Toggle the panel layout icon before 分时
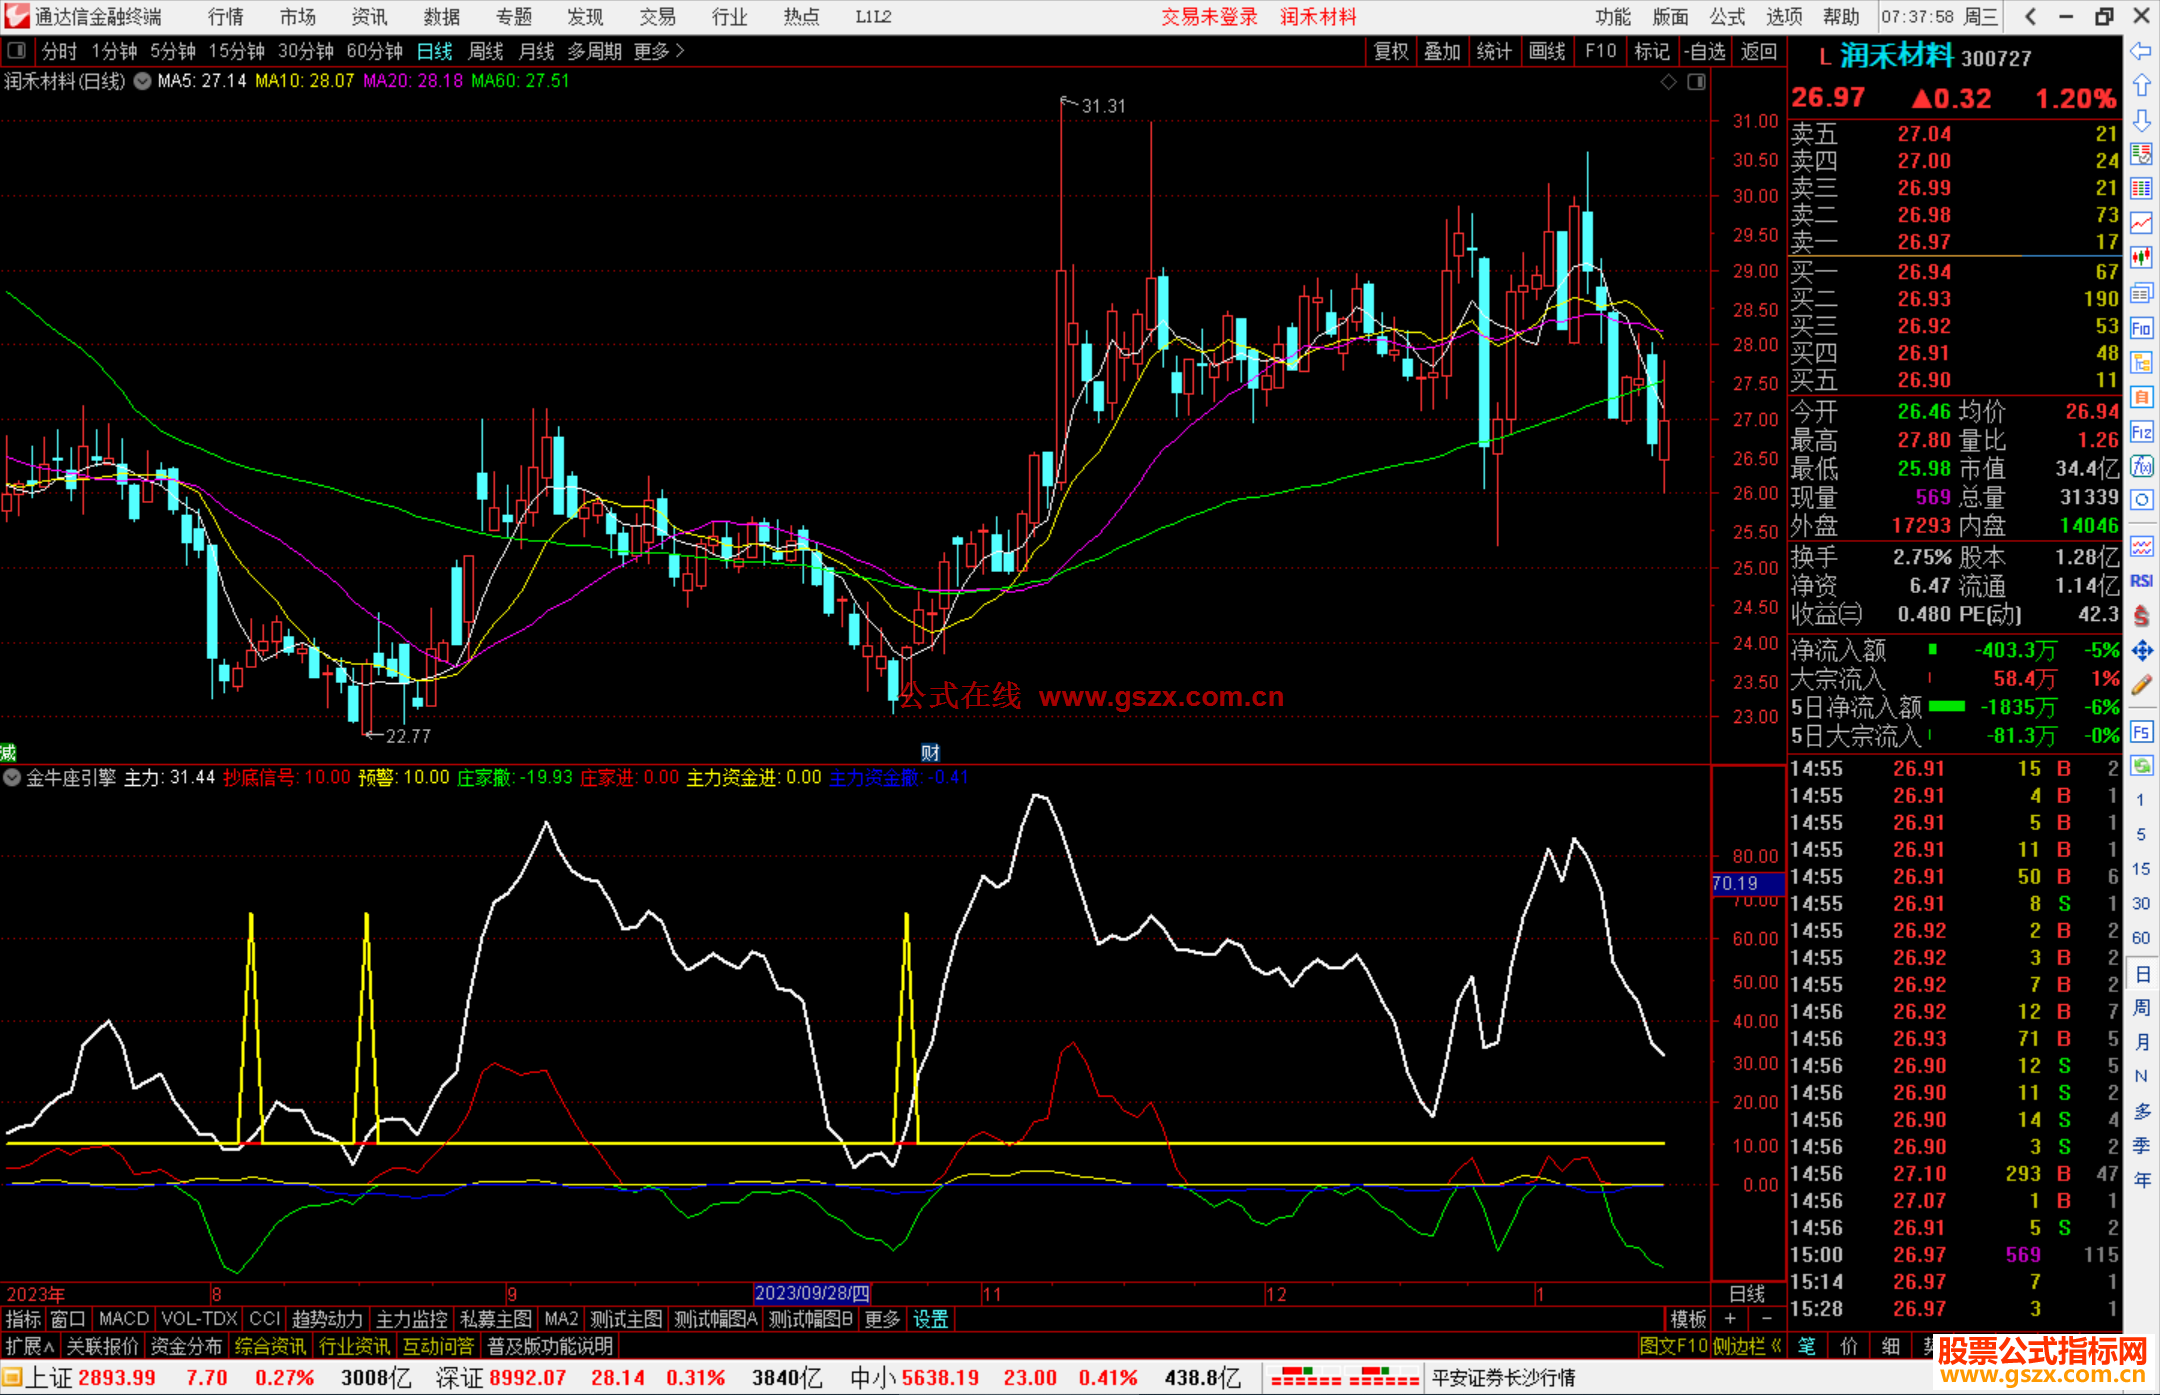The image size is (2160, 1395). coord(17,51)
